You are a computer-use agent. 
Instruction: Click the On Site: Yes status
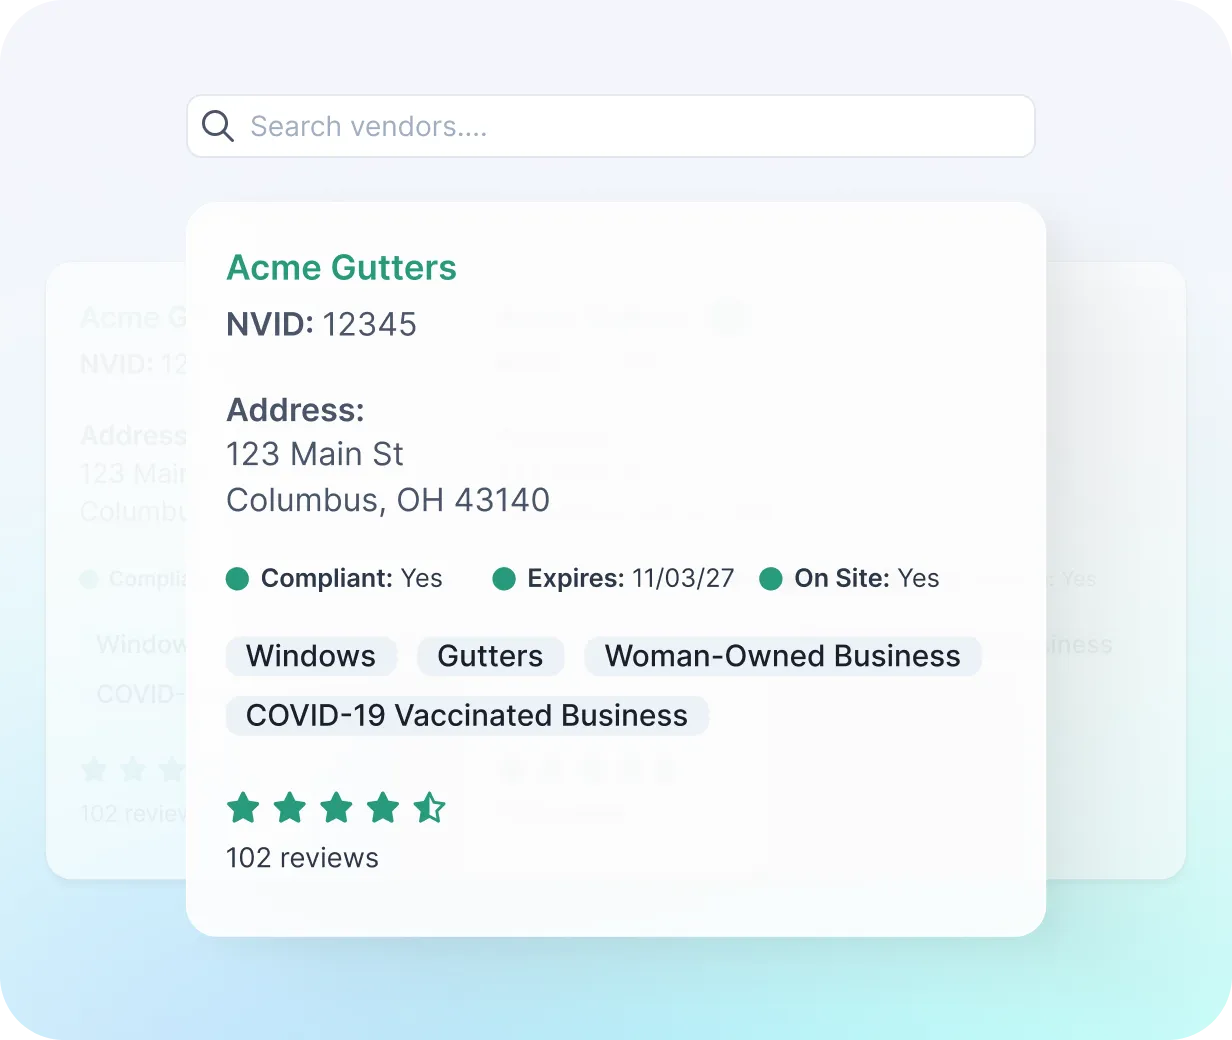coord(866,578)
